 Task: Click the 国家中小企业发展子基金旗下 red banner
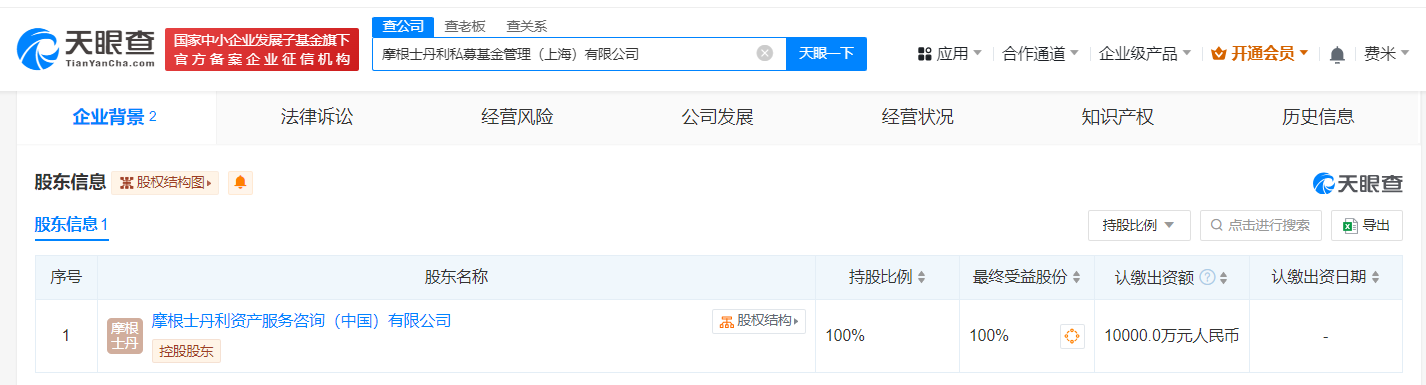[263, 49]
